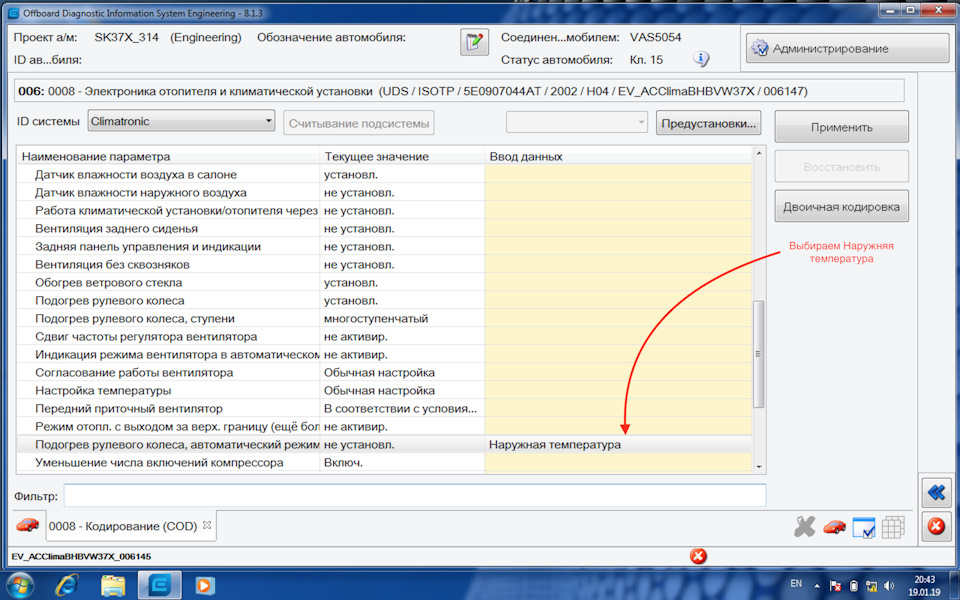Screen dimensions: 960x600
Task: Click the EN language indicator in tray
Action: coord(796,583)
